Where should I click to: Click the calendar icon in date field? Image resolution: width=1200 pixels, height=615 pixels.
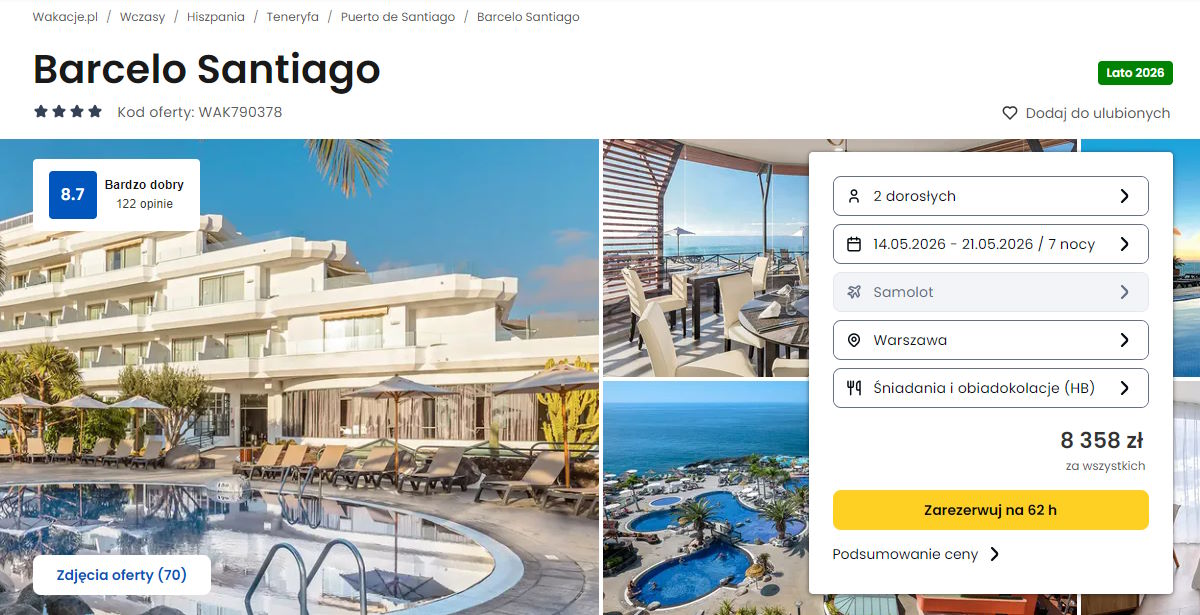point(854,244)
